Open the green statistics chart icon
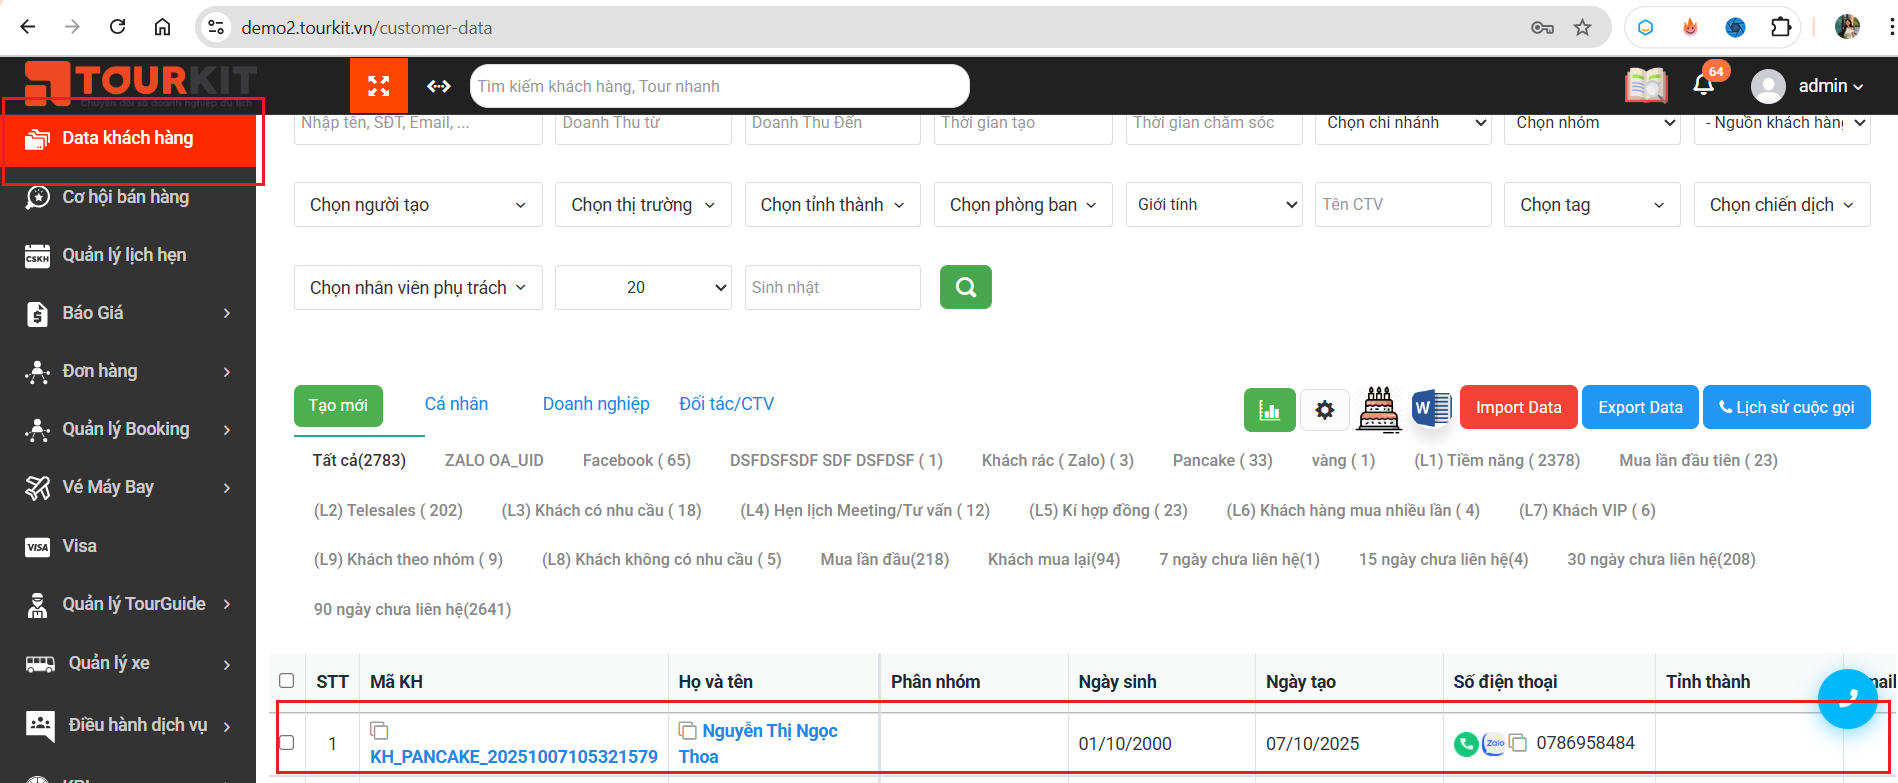This screenshot has width=1898, height=783. point(1269,409)
